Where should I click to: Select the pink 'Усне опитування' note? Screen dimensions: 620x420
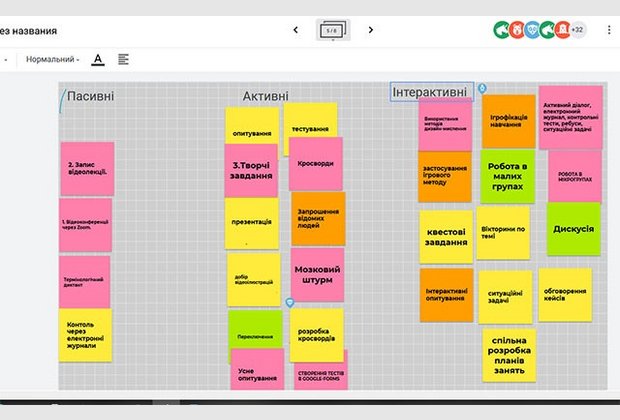pyautogui.click(x=257, y=369)
